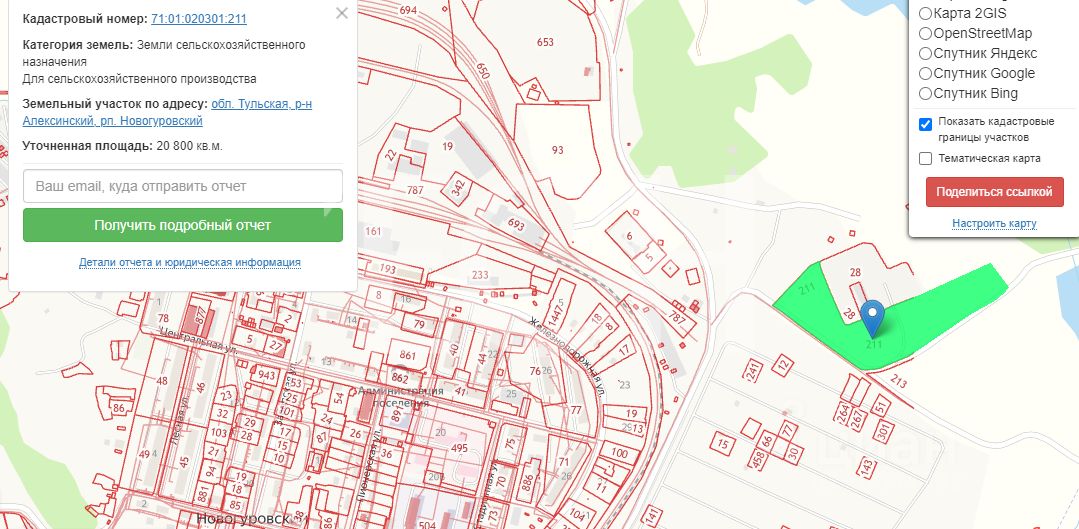
Task: Open Детали отчета и юридическая информация
Action: [x=189, y=262]
